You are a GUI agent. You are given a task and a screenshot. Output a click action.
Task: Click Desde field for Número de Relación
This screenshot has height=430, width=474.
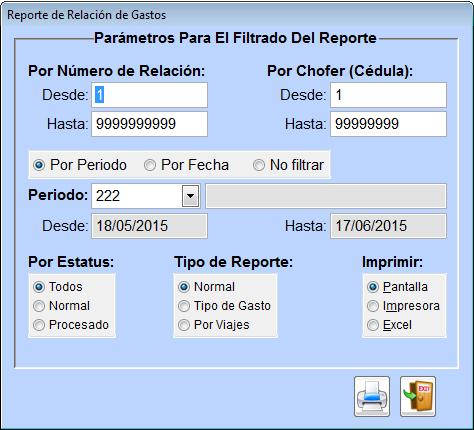pyautogui.click(x=150, y=95)
